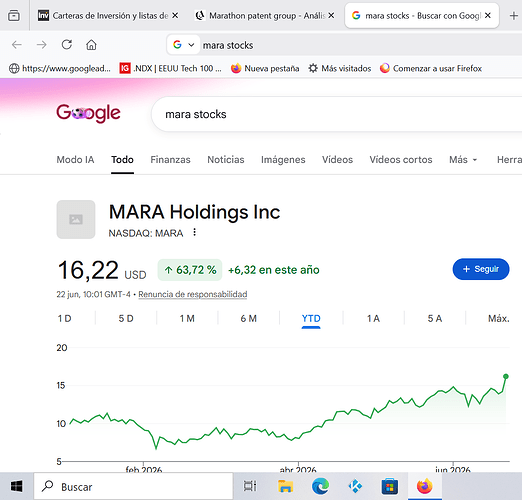Go to the Firefox home page icon
The image size is (522, 500).
91,44
